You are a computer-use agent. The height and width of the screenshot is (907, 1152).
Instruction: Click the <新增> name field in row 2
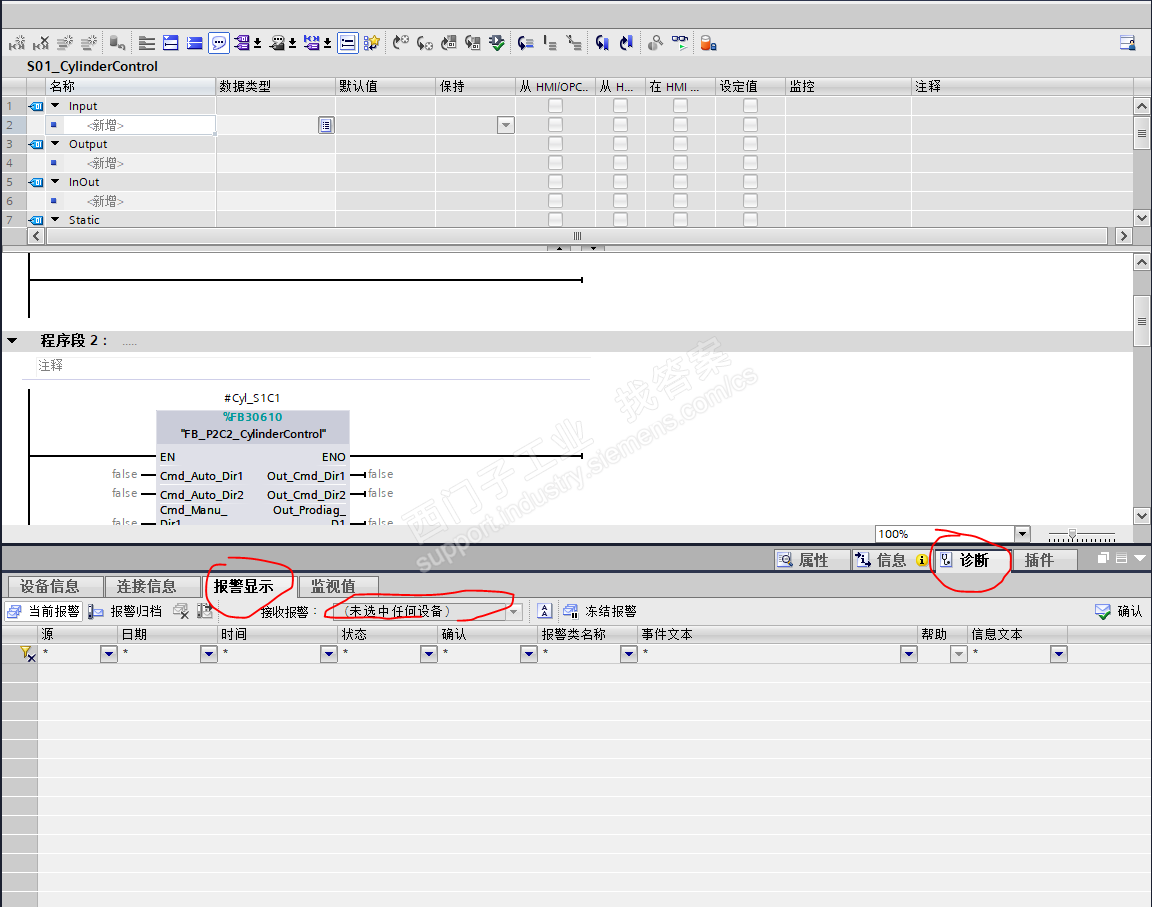[x=131, y=126]
